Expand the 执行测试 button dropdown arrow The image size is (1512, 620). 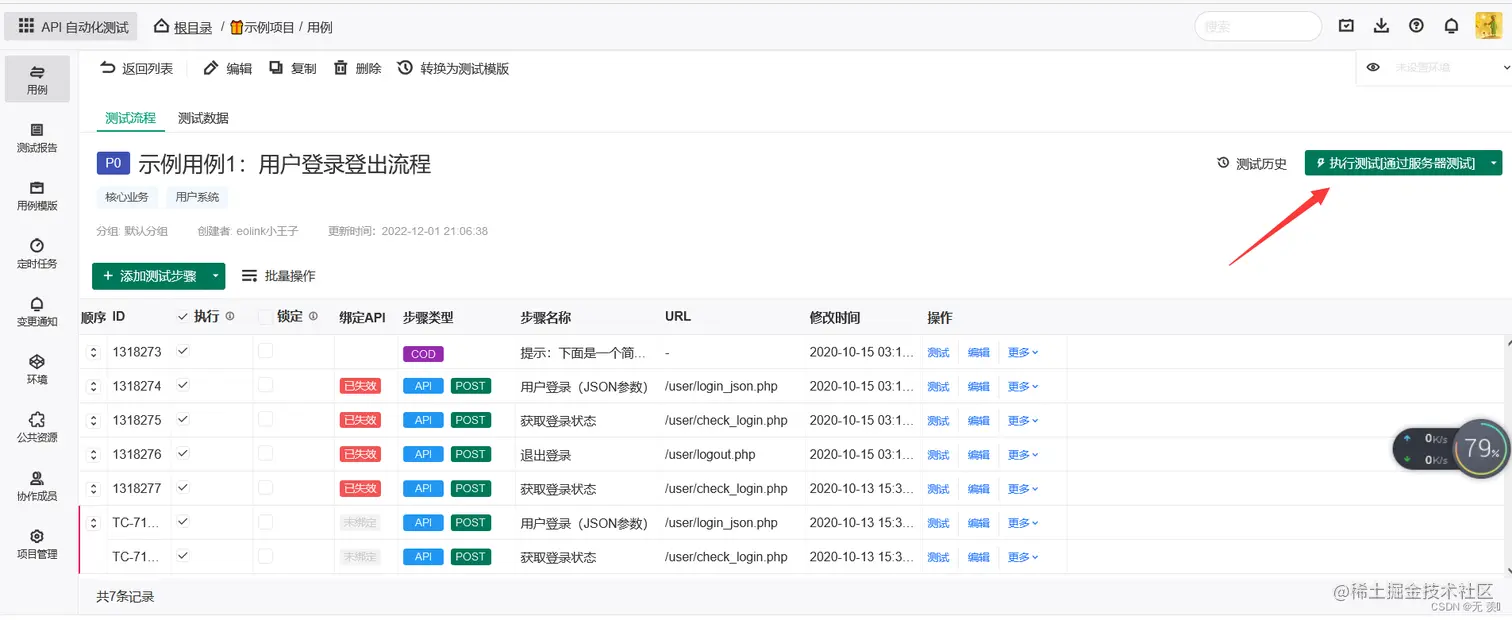pos(1494,163)
